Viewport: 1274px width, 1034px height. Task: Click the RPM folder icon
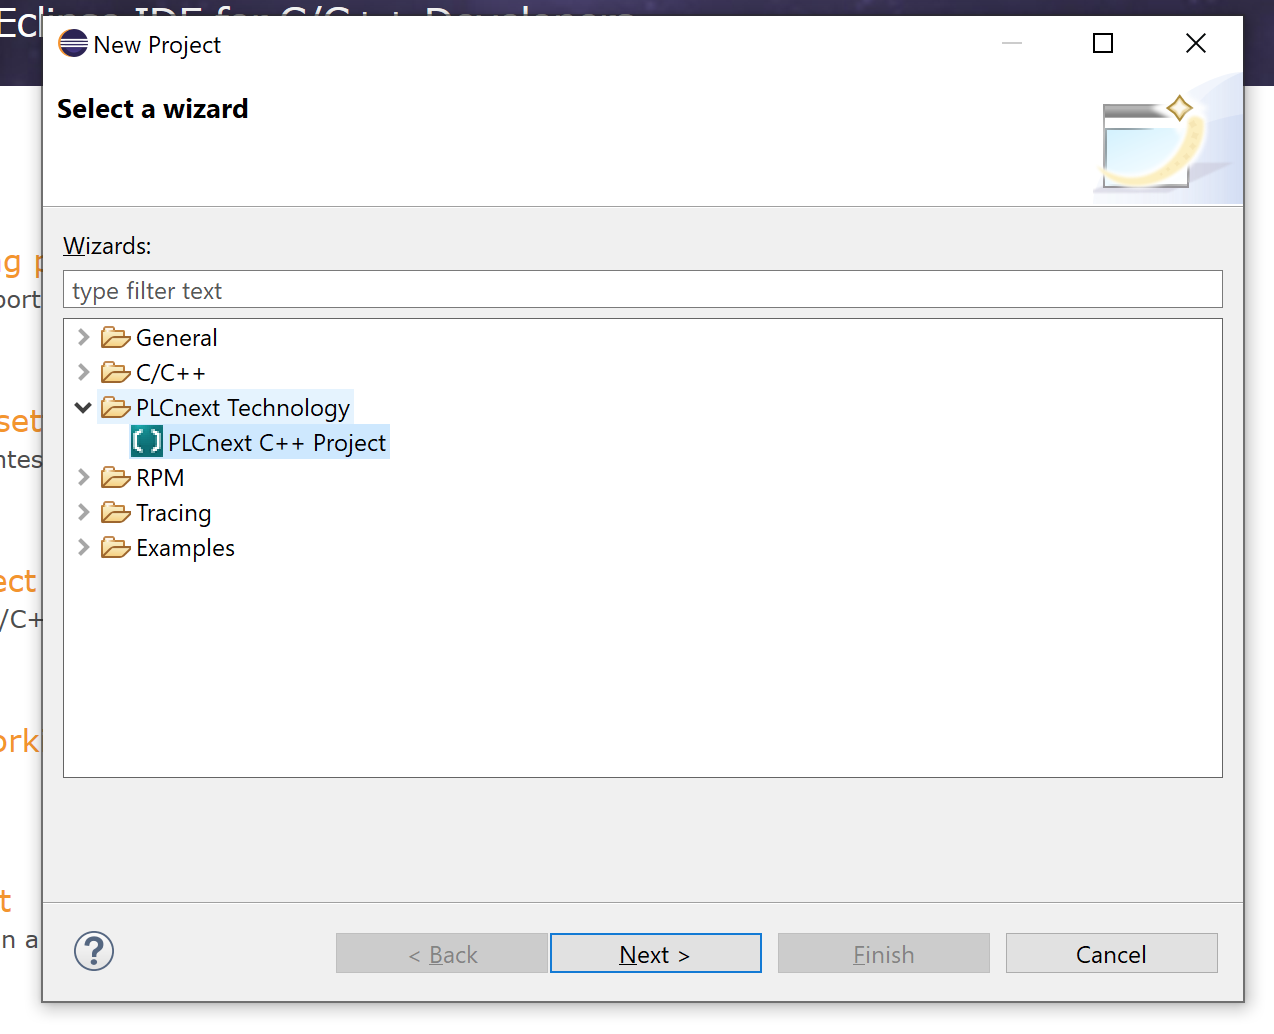116,478
